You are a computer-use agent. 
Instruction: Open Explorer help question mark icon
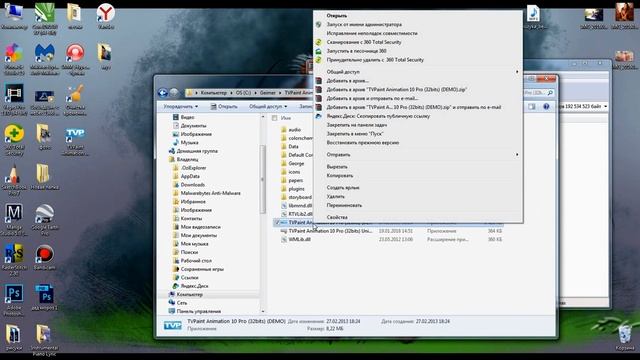click(x=546, y=107)
